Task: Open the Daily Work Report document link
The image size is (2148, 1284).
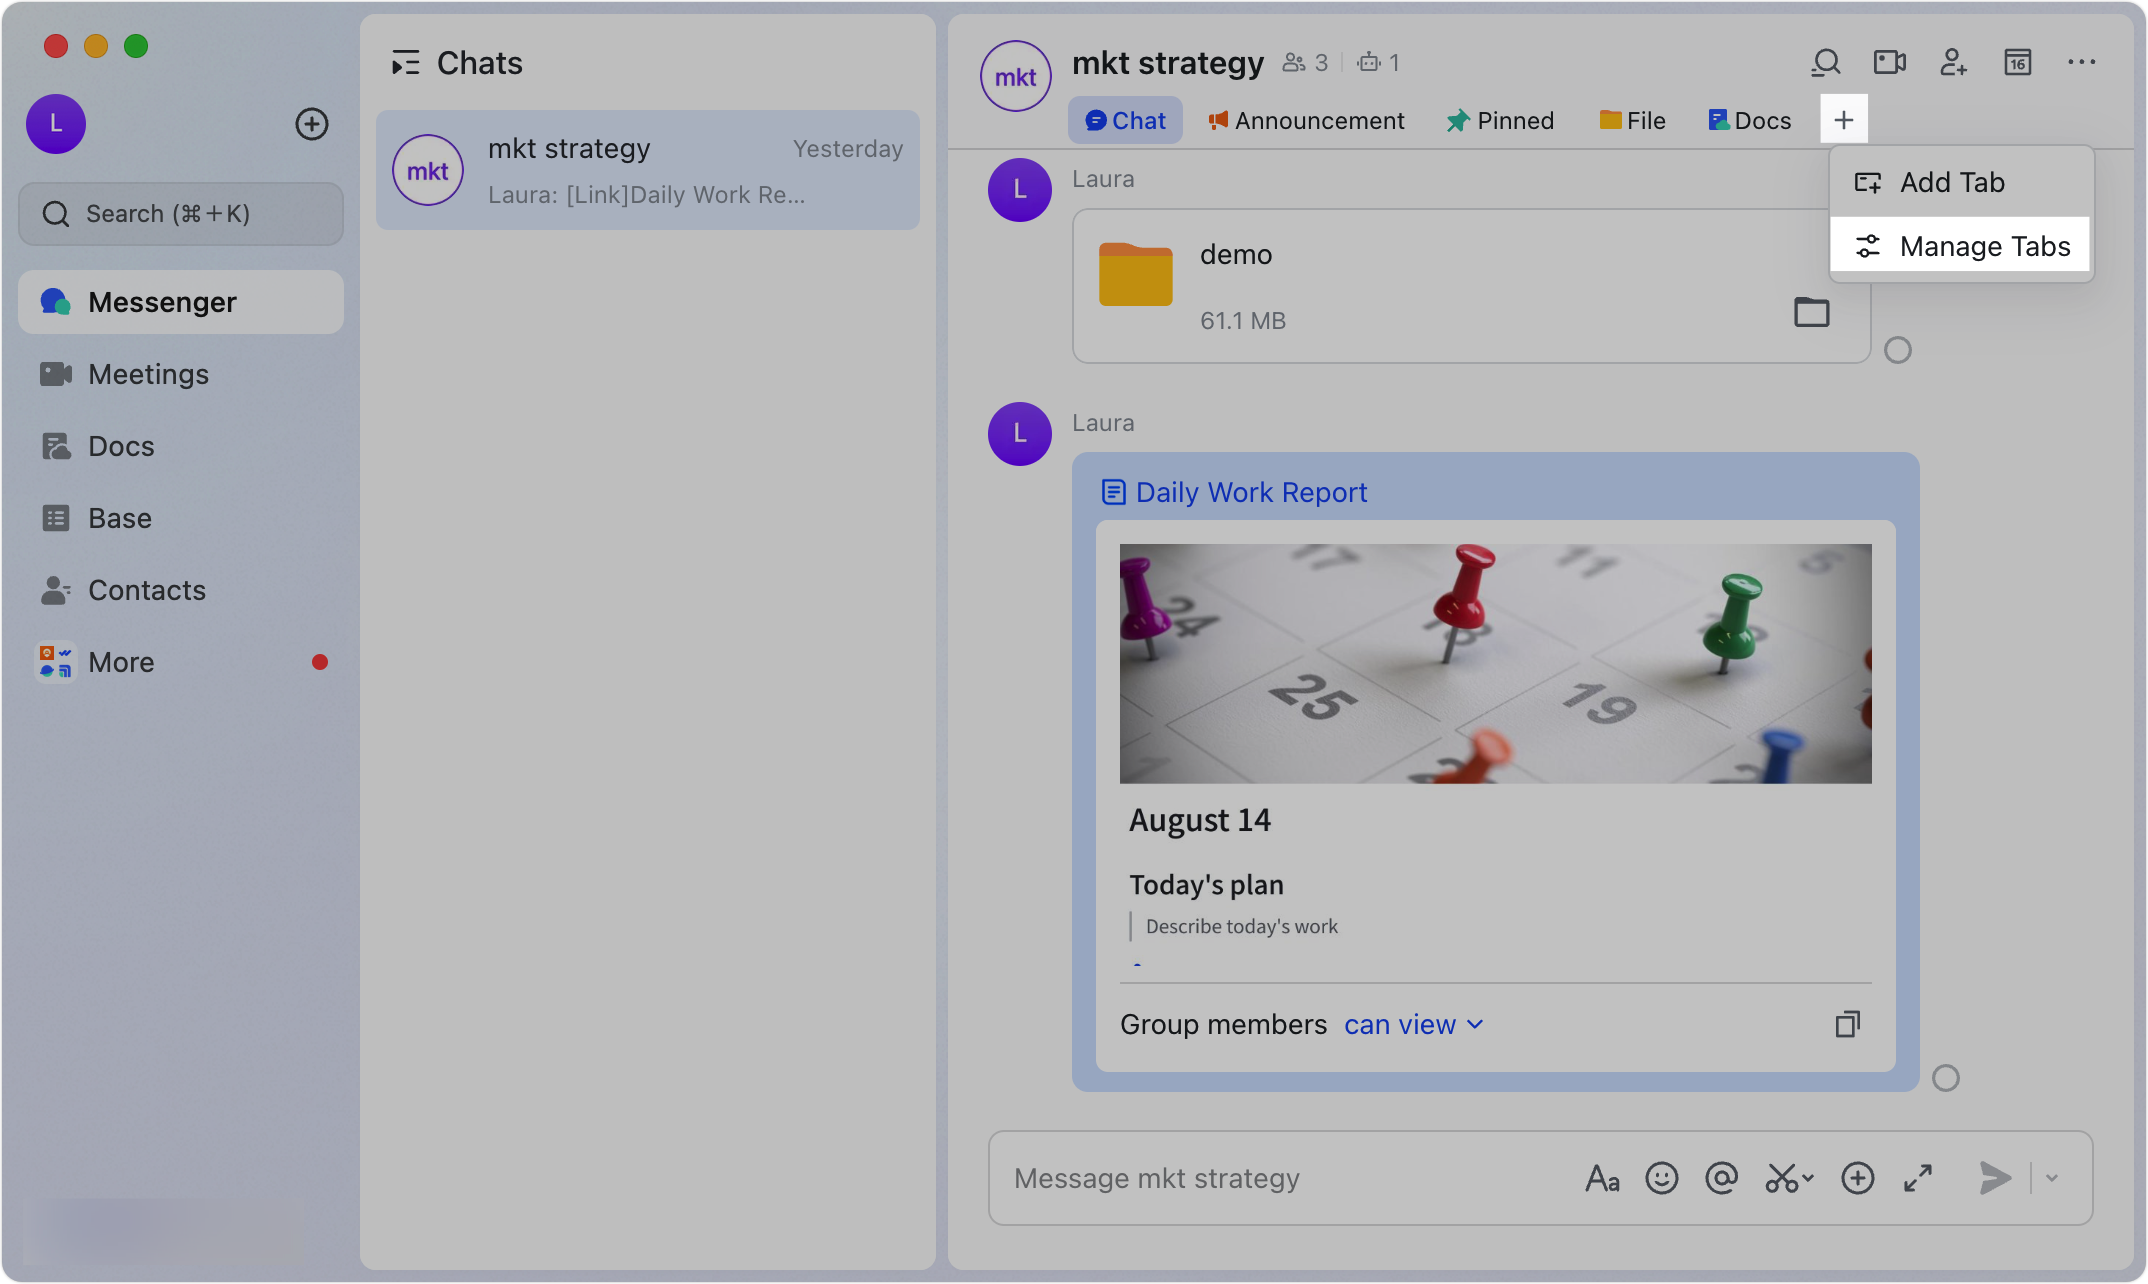Action: coord(1251,492)
